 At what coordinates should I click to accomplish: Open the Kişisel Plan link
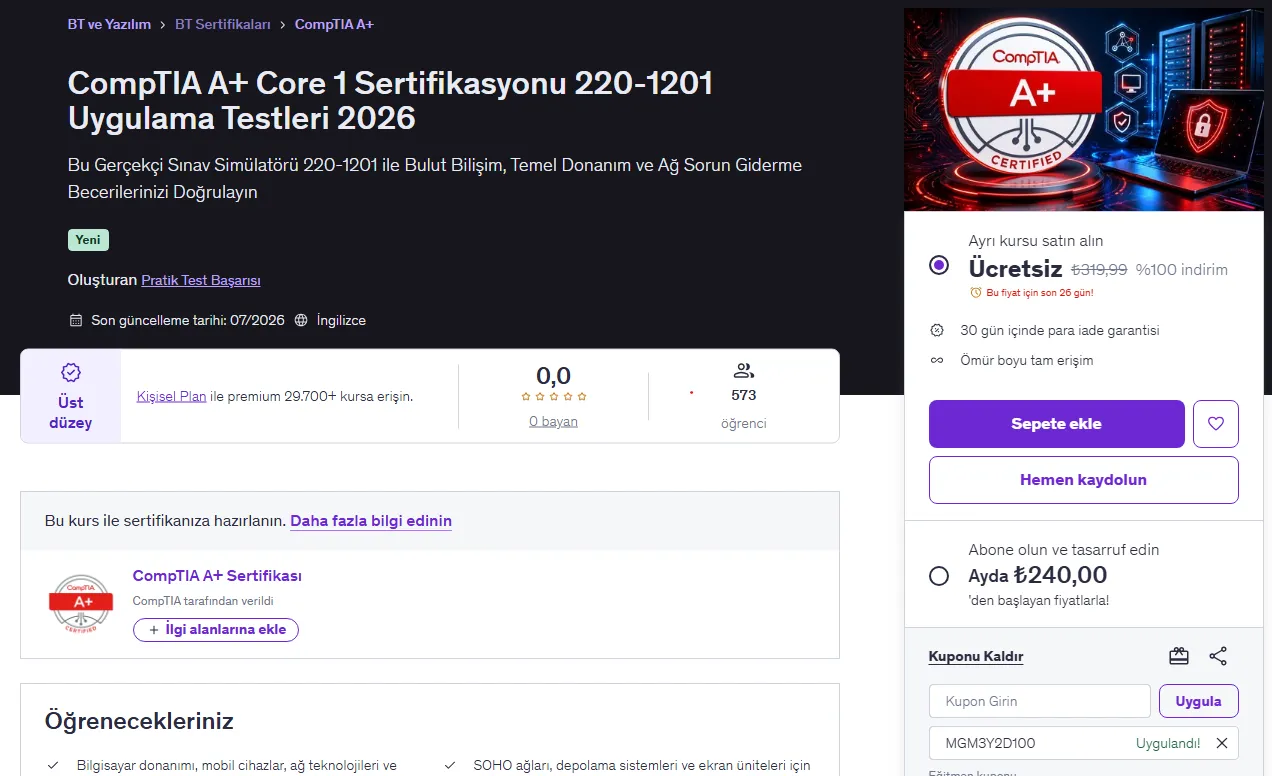172,396
